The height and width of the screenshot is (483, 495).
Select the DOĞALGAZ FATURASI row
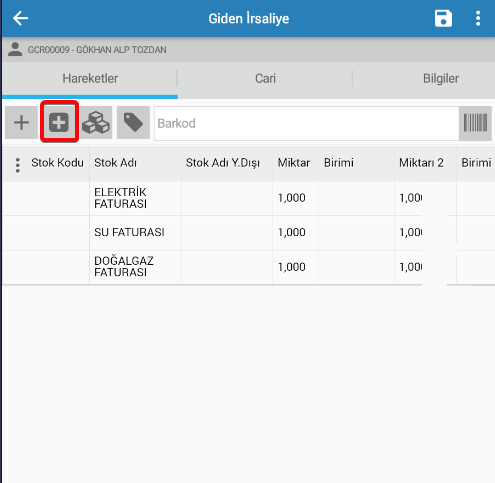point(249,267)
